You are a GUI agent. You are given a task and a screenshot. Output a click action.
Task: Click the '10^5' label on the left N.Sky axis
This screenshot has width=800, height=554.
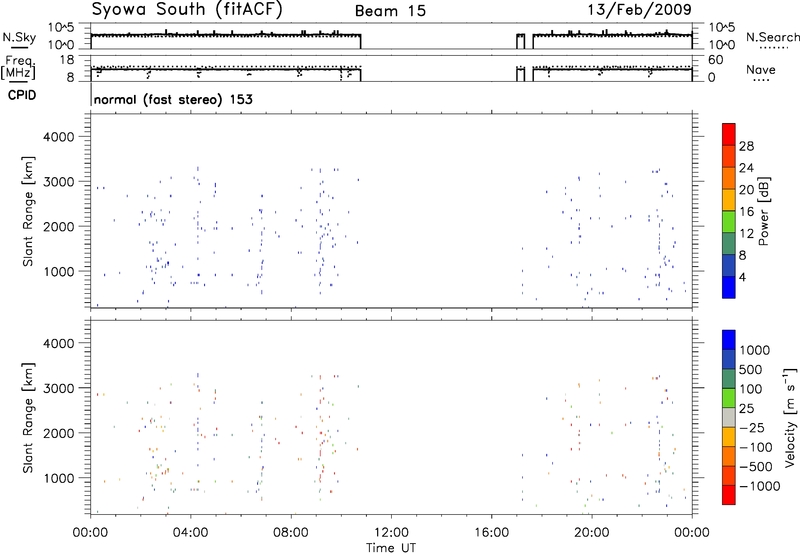(x=61, y=27)
